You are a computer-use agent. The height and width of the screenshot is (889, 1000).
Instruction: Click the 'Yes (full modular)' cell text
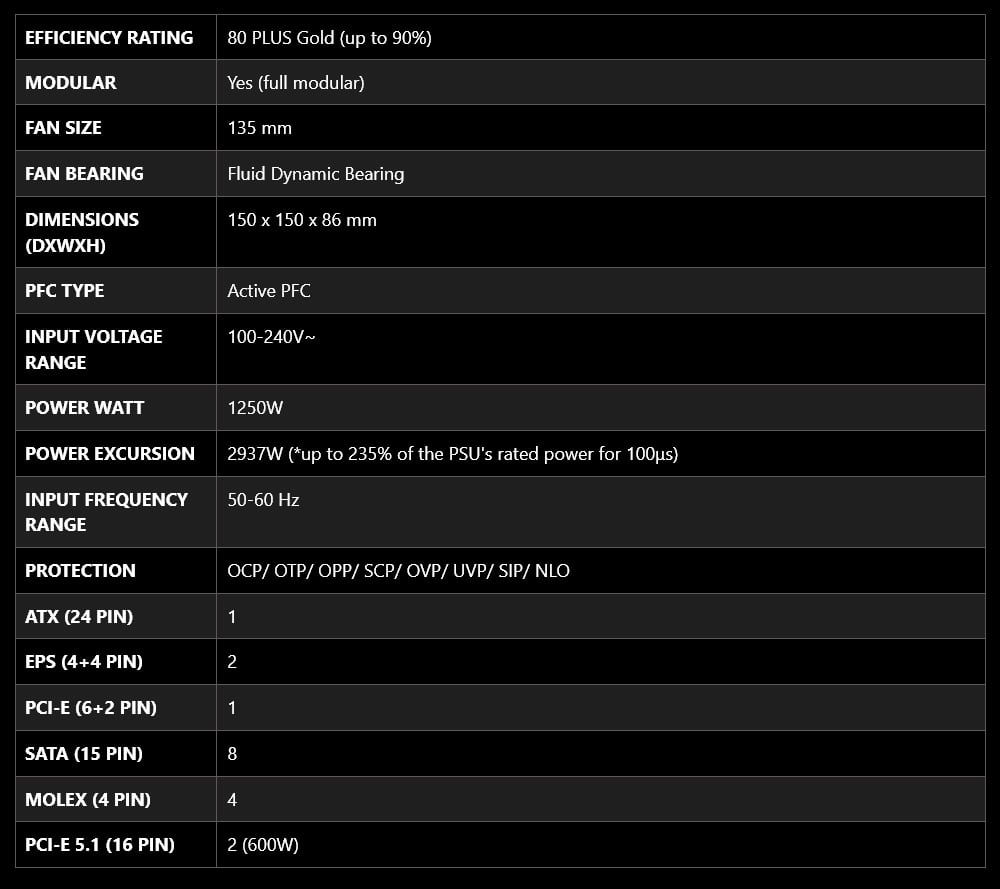296,83
